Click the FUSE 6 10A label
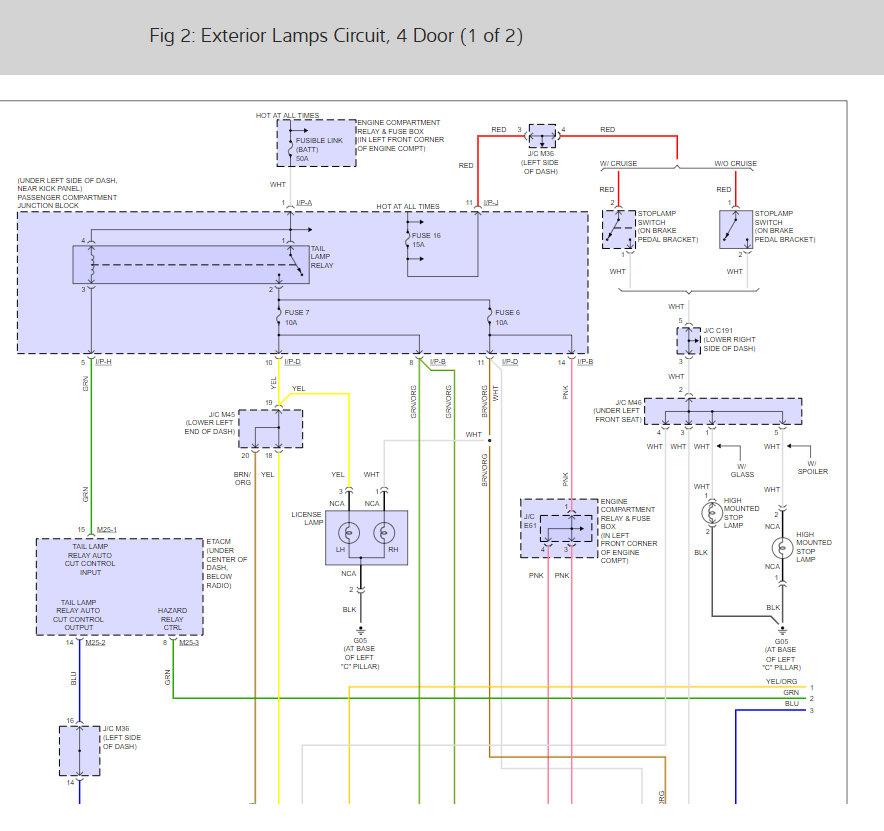 click(x=507, y=317)
